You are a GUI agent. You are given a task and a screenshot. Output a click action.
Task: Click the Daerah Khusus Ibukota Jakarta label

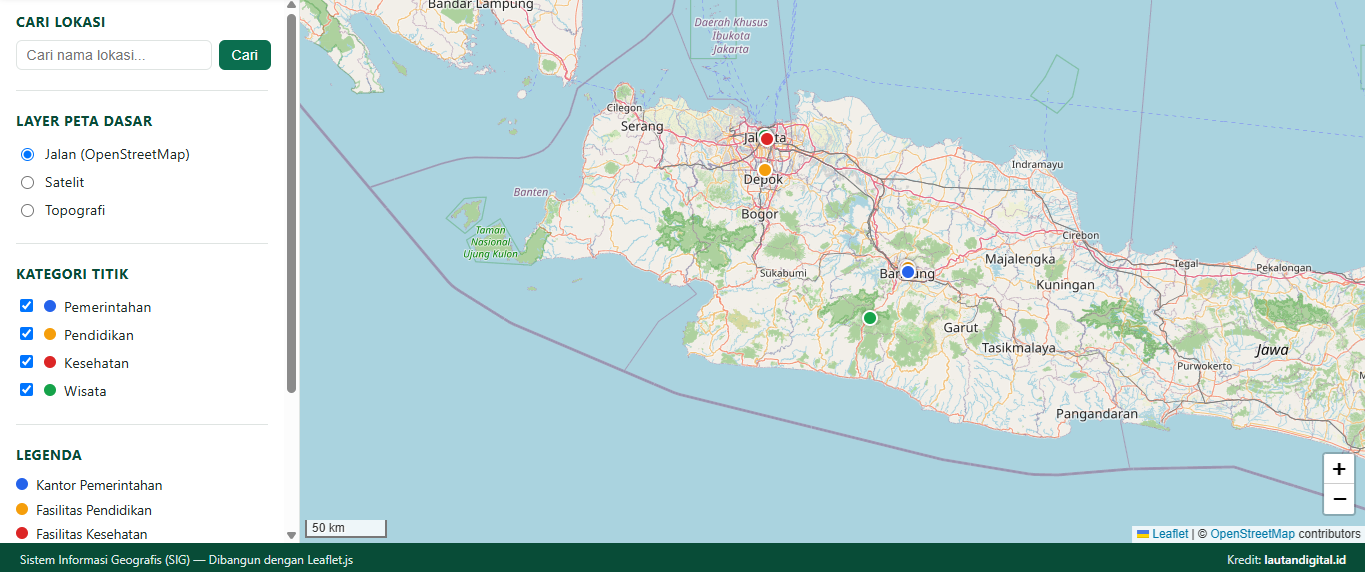pos(730,35)
